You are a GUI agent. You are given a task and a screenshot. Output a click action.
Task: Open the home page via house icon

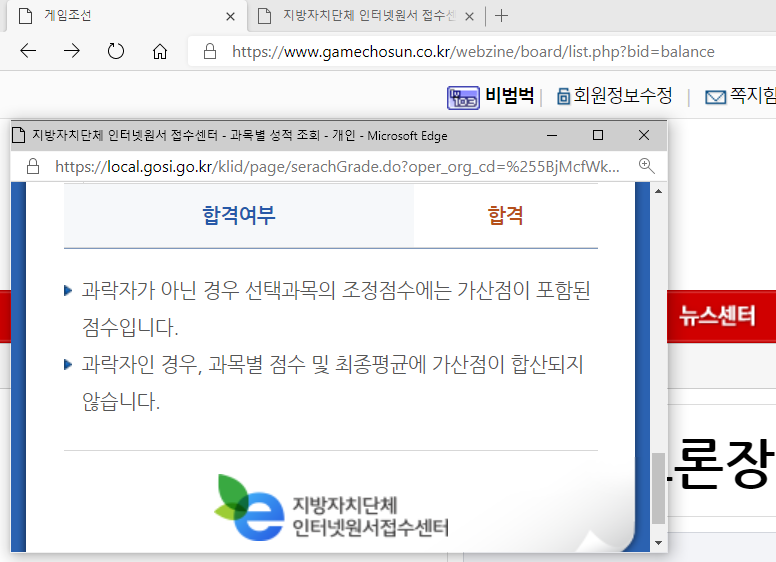click(160, 51)
